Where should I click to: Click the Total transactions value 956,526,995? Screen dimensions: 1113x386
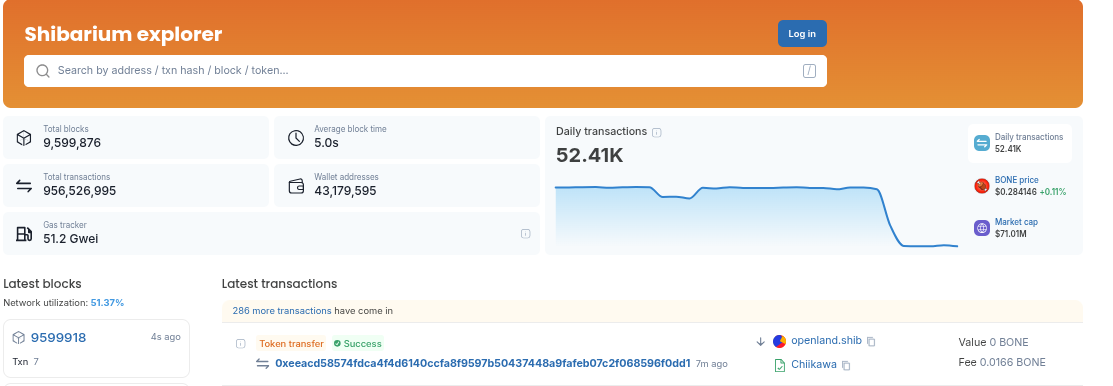(x=80, y=191)
